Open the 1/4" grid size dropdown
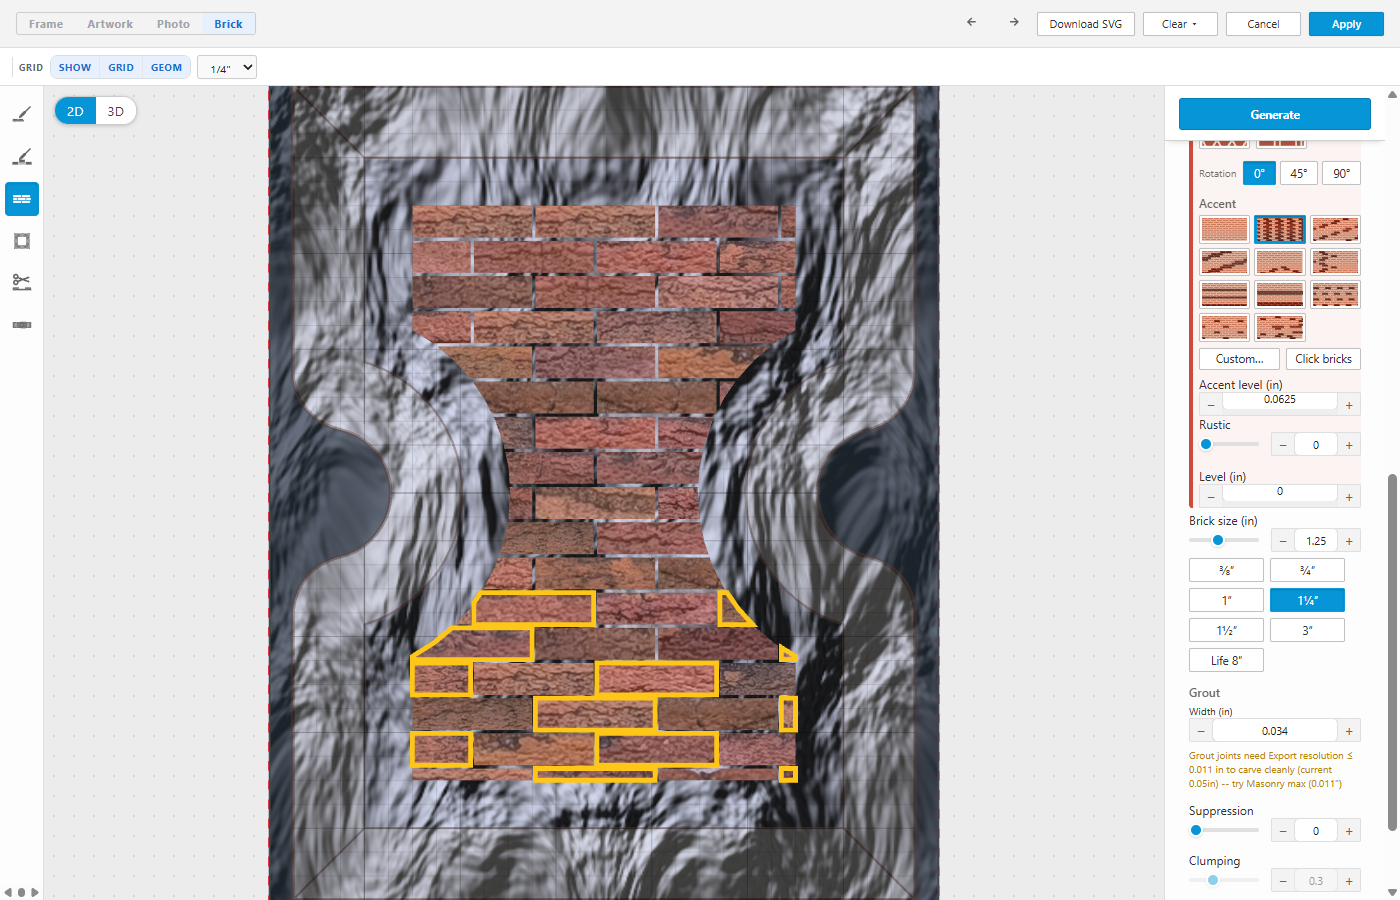The height and width of the screenshot is (900, 1400). click(x=227, y=67)
